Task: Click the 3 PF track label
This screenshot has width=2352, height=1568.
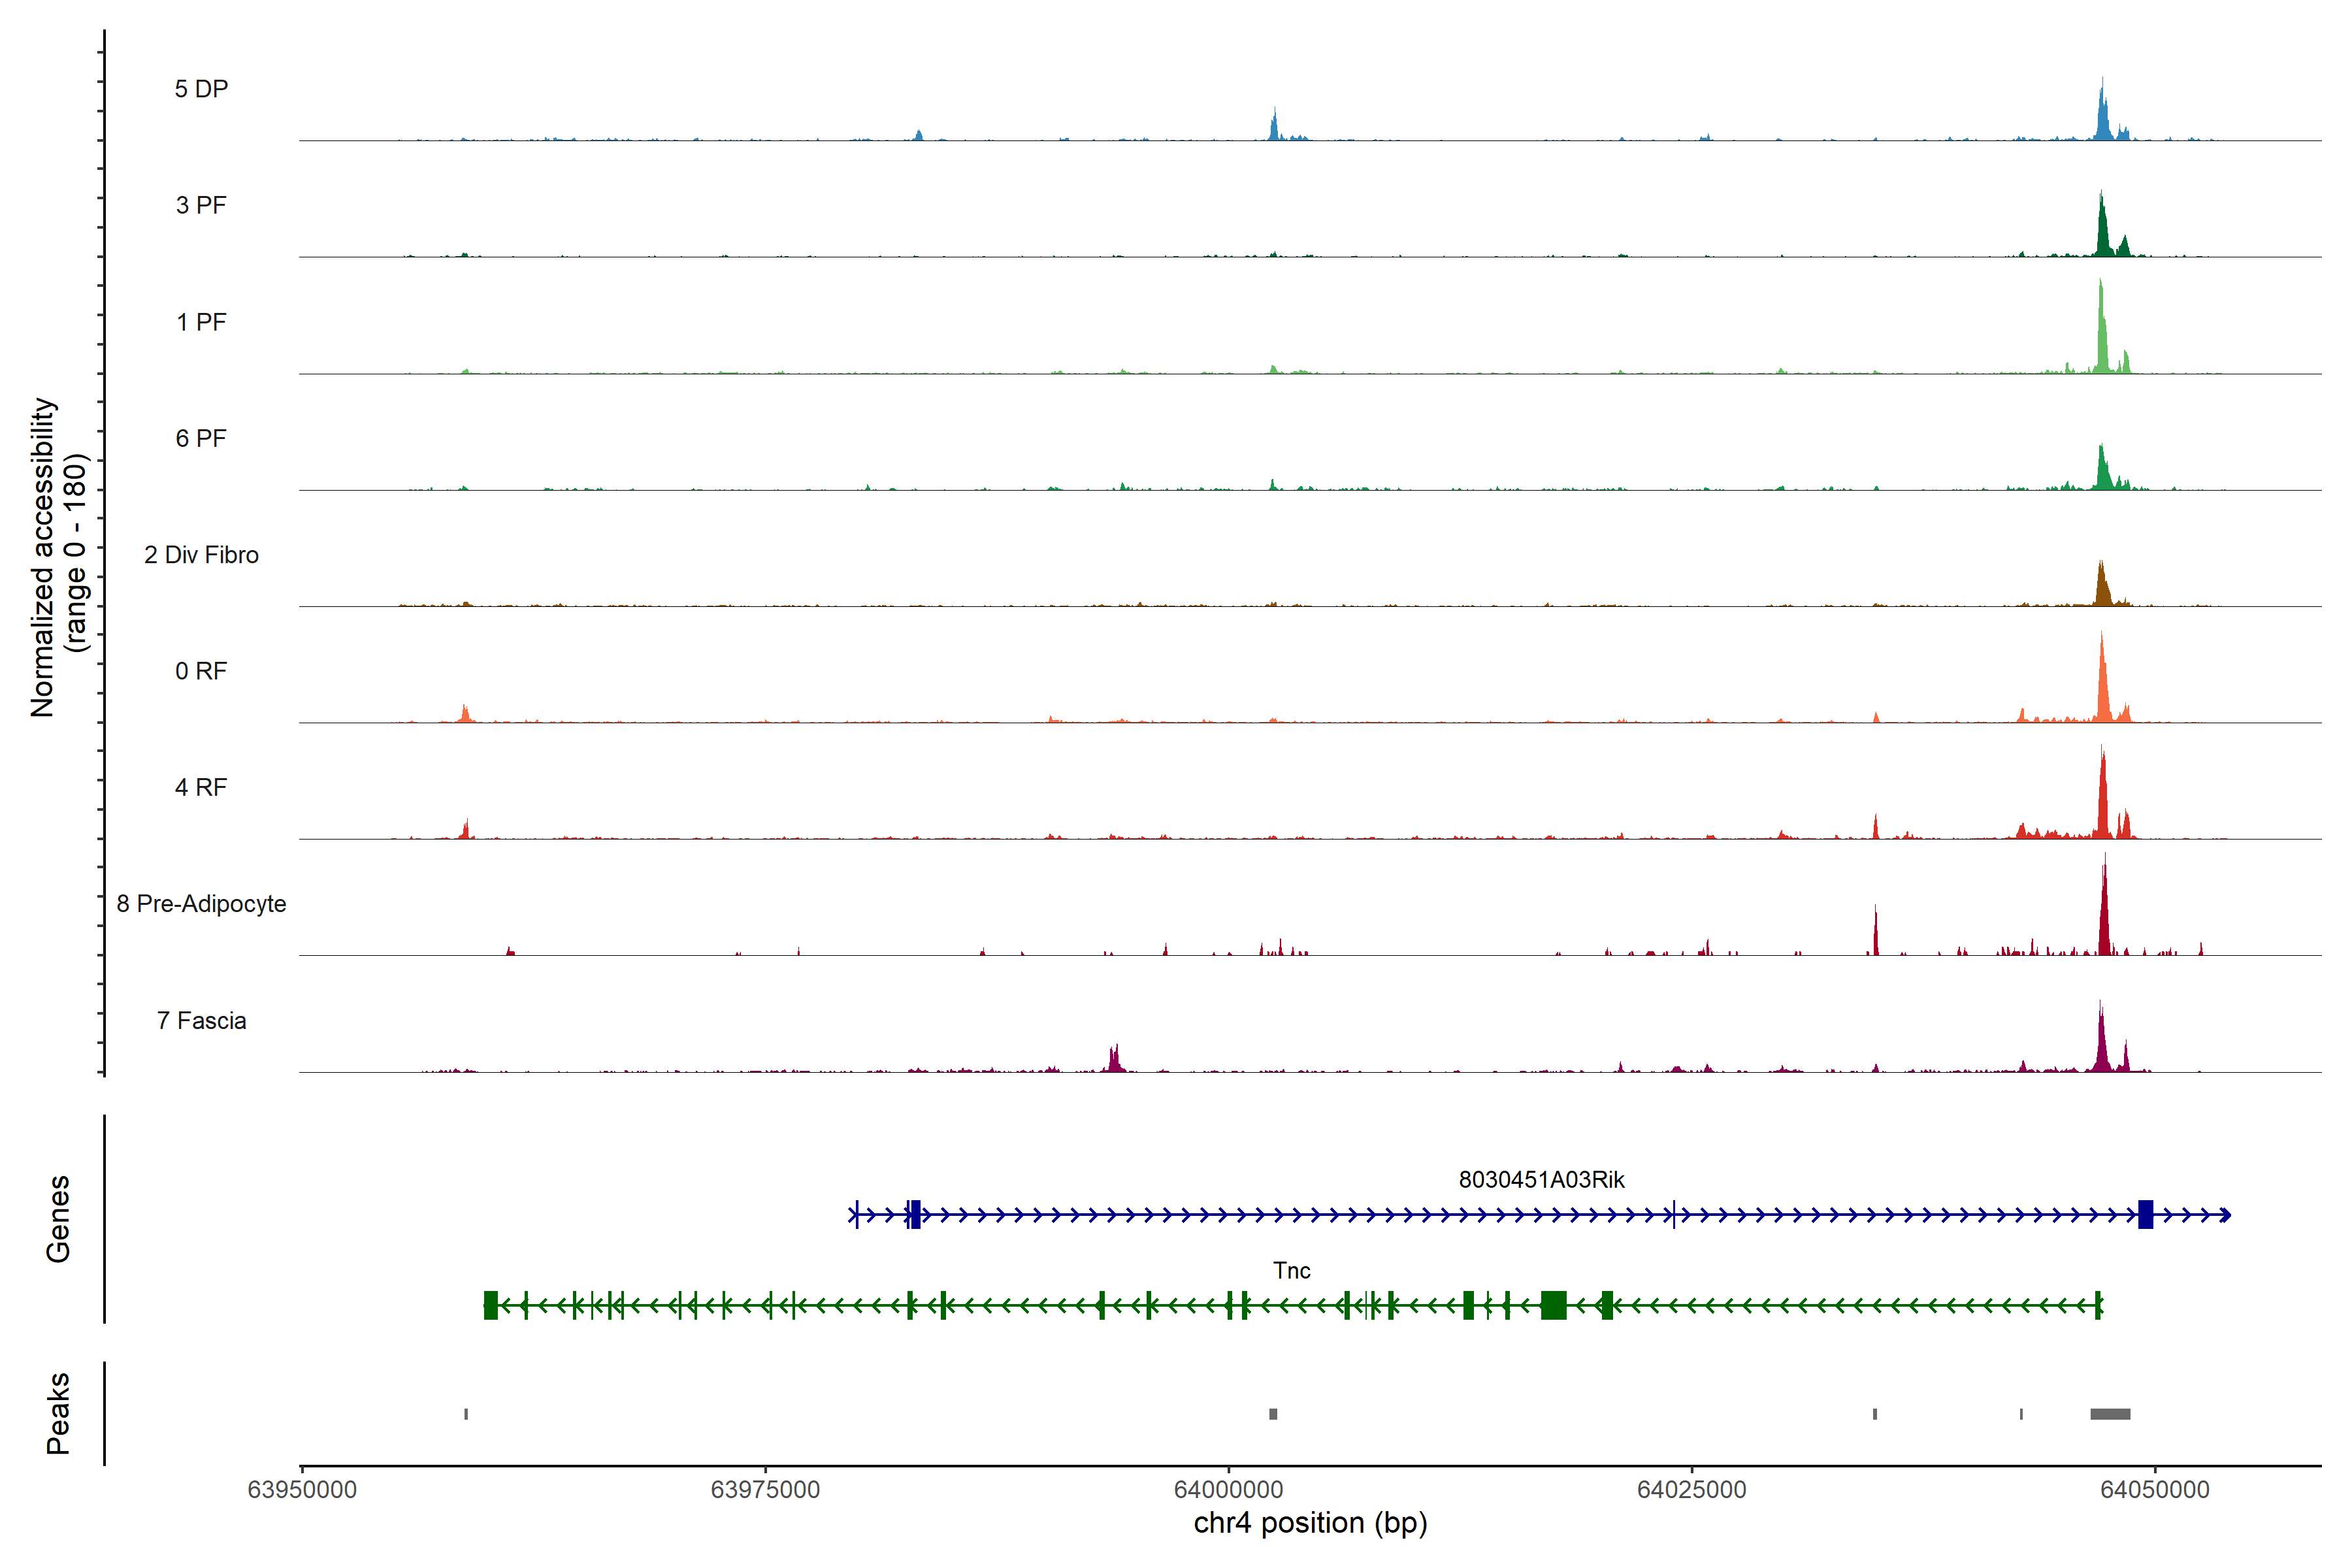Action: tap(201, 205)
